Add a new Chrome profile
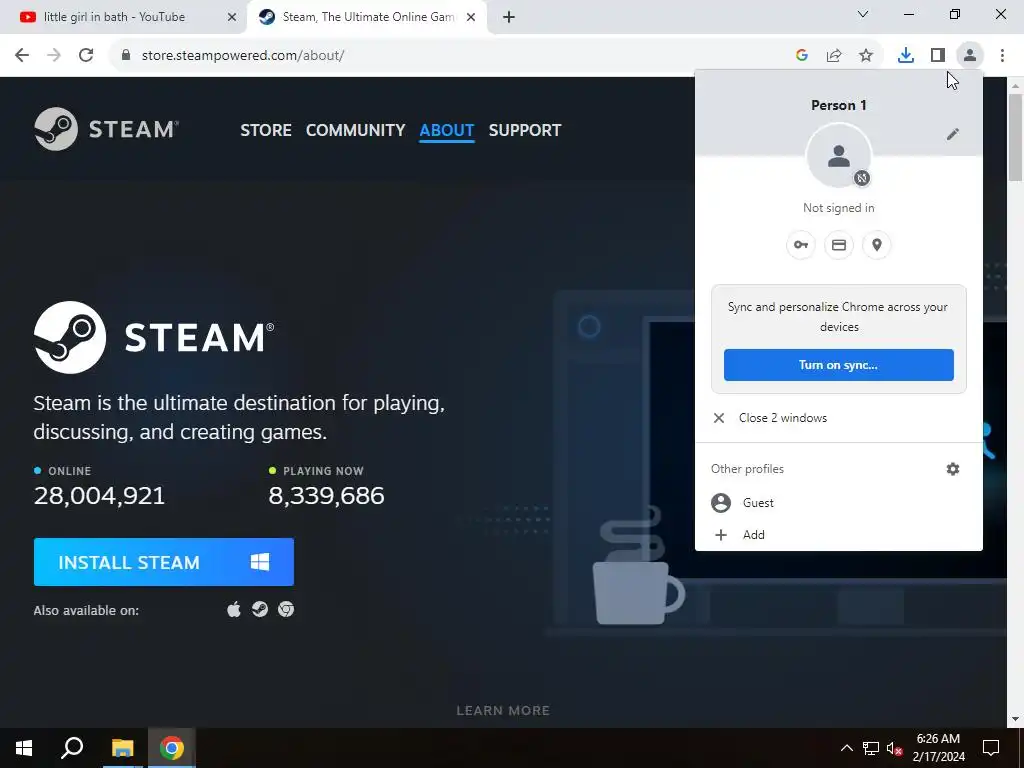1024x768 pixels. [839, 535]
